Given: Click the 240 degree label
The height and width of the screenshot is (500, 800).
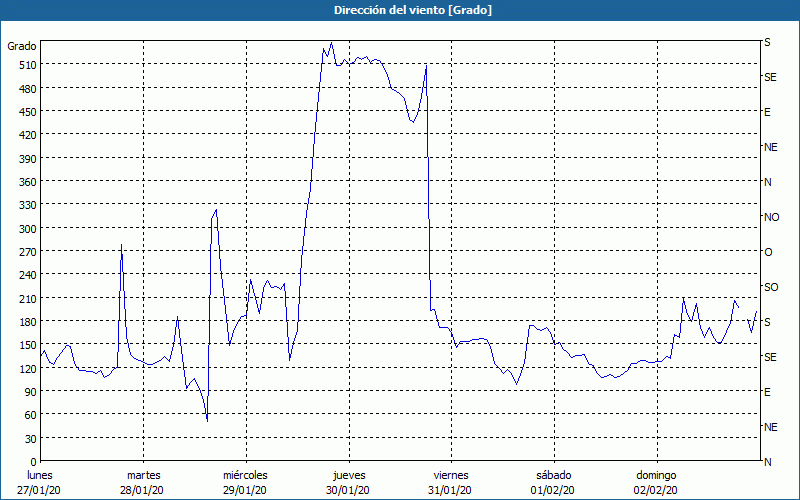Looking at the screenshot, I should click(27, 275).
